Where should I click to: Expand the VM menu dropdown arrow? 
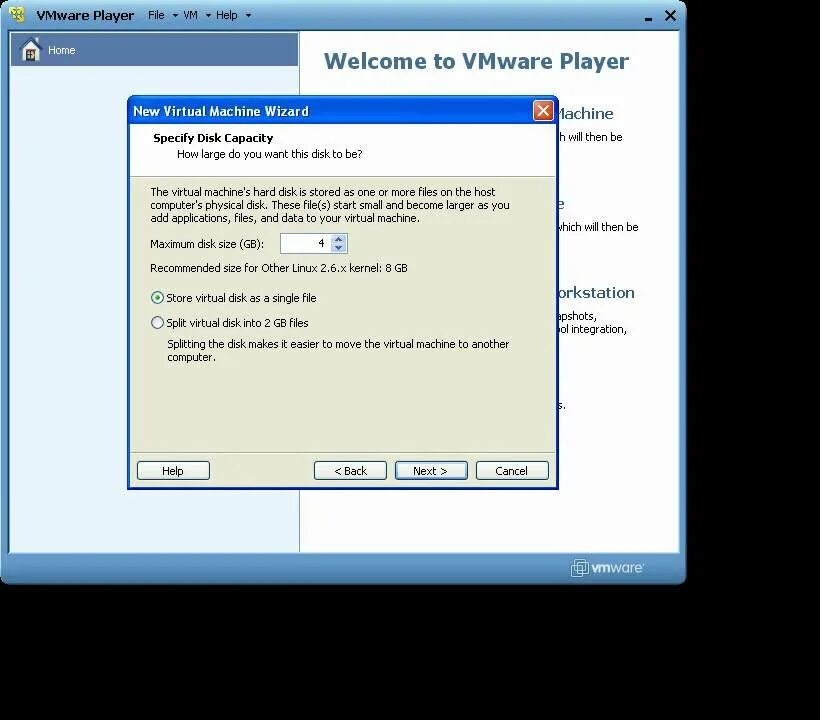[x=208, y=16]
